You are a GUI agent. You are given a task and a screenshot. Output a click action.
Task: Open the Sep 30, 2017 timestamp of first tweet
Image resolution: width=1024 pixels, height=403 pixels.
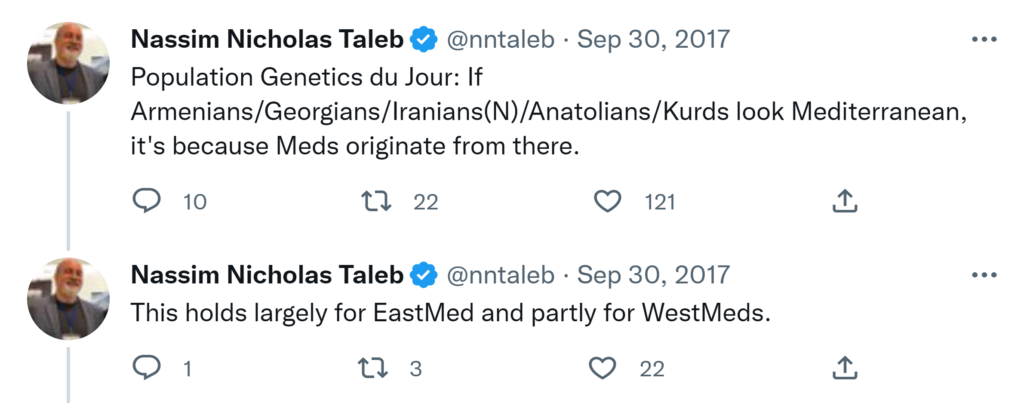point(654,40)
